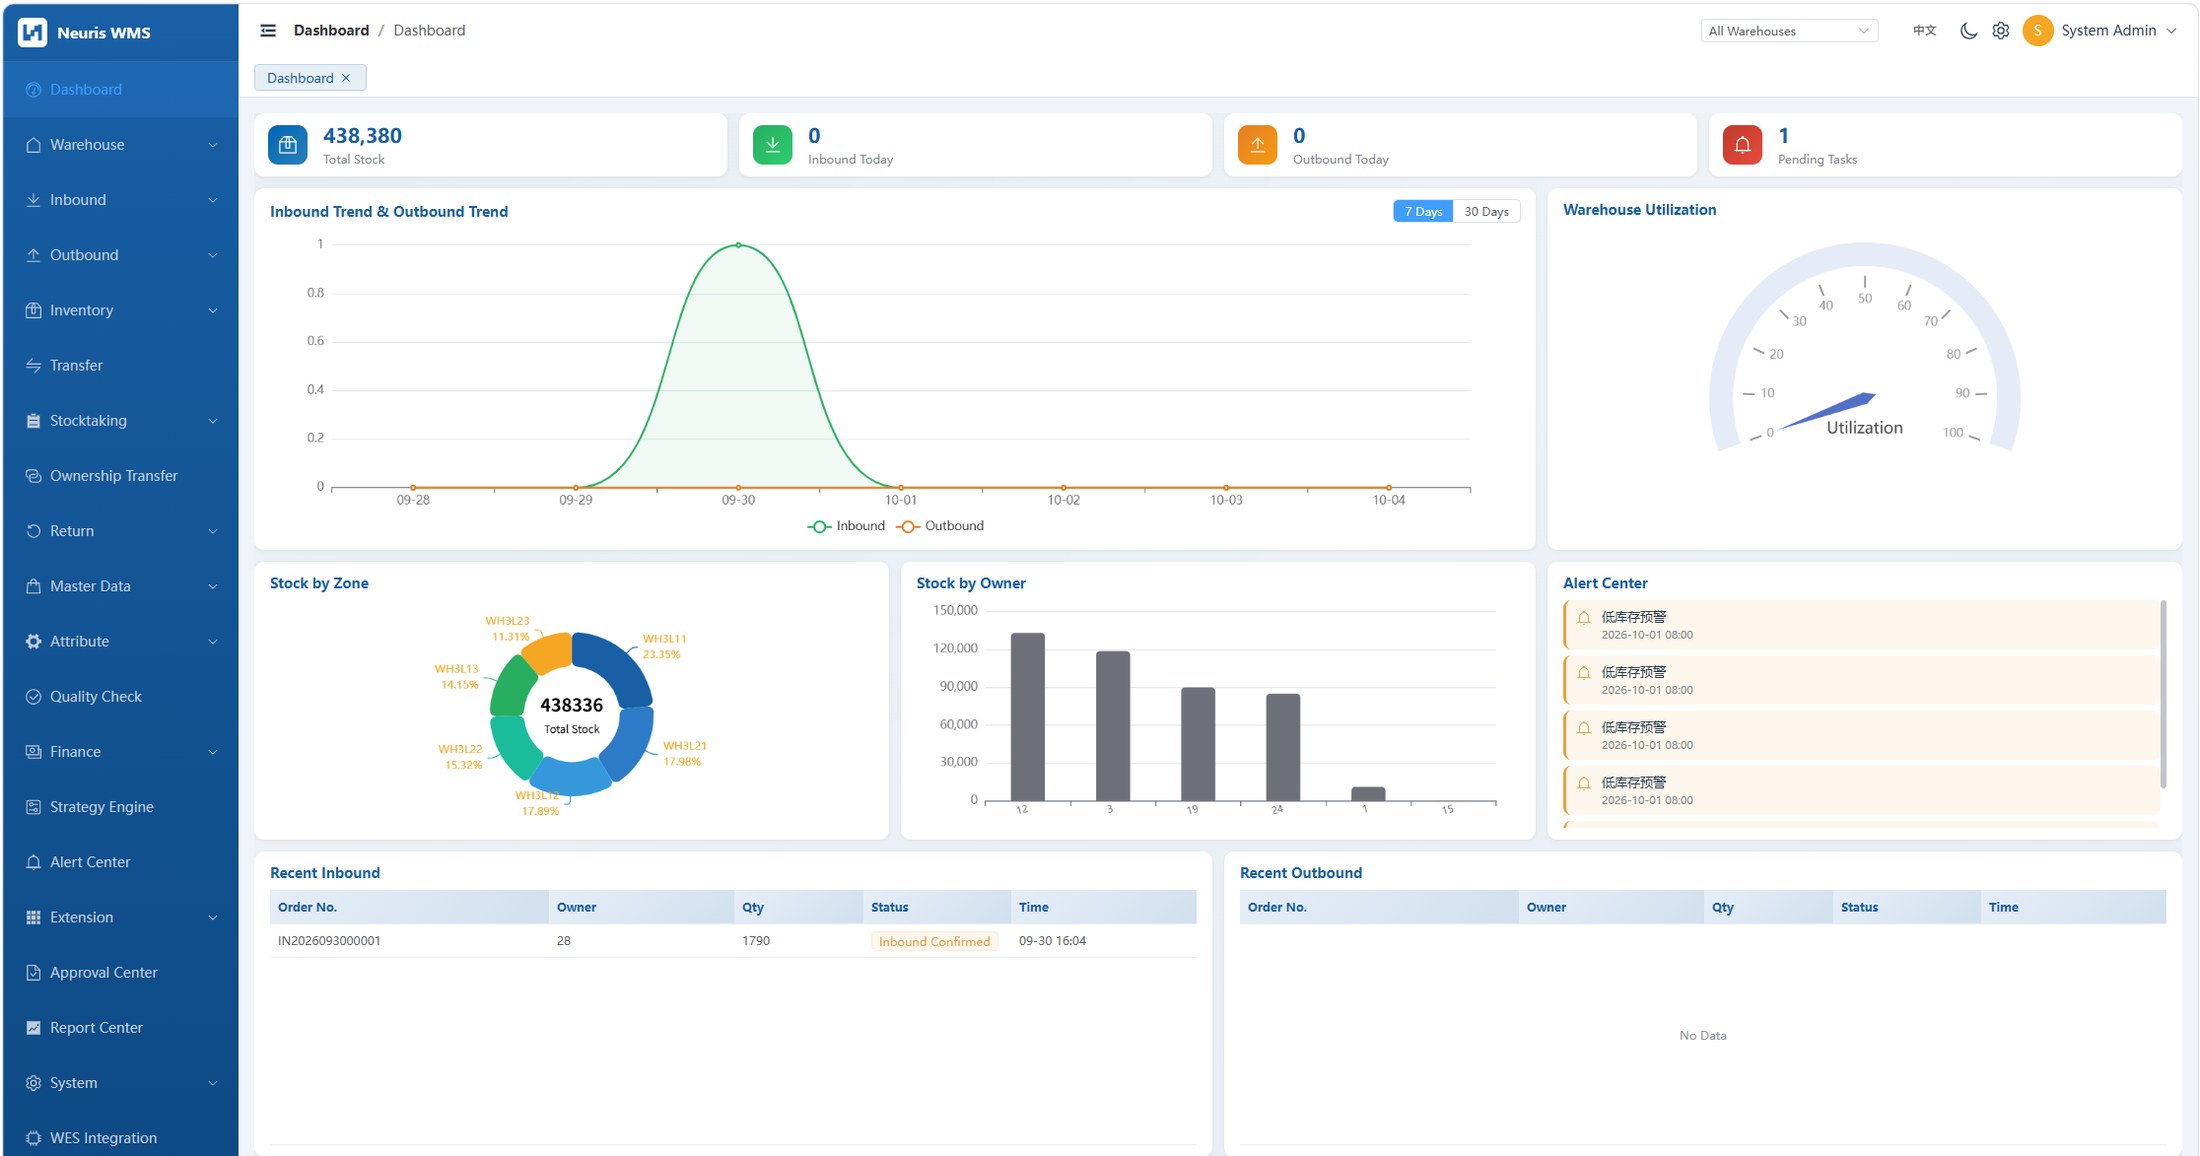Click the Warehouse Utilization gauge needle
This screenshot has height=1156, width=2200.
pyautogui.click(x=1828, y=411)
